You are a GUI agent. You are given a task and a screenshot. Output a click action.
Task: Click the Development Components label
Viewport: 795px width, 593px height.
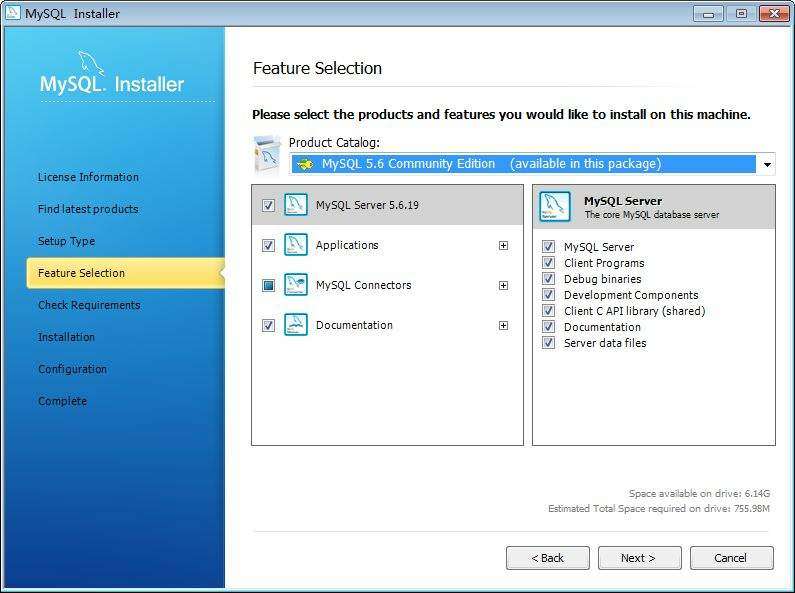tap(631, 295)
